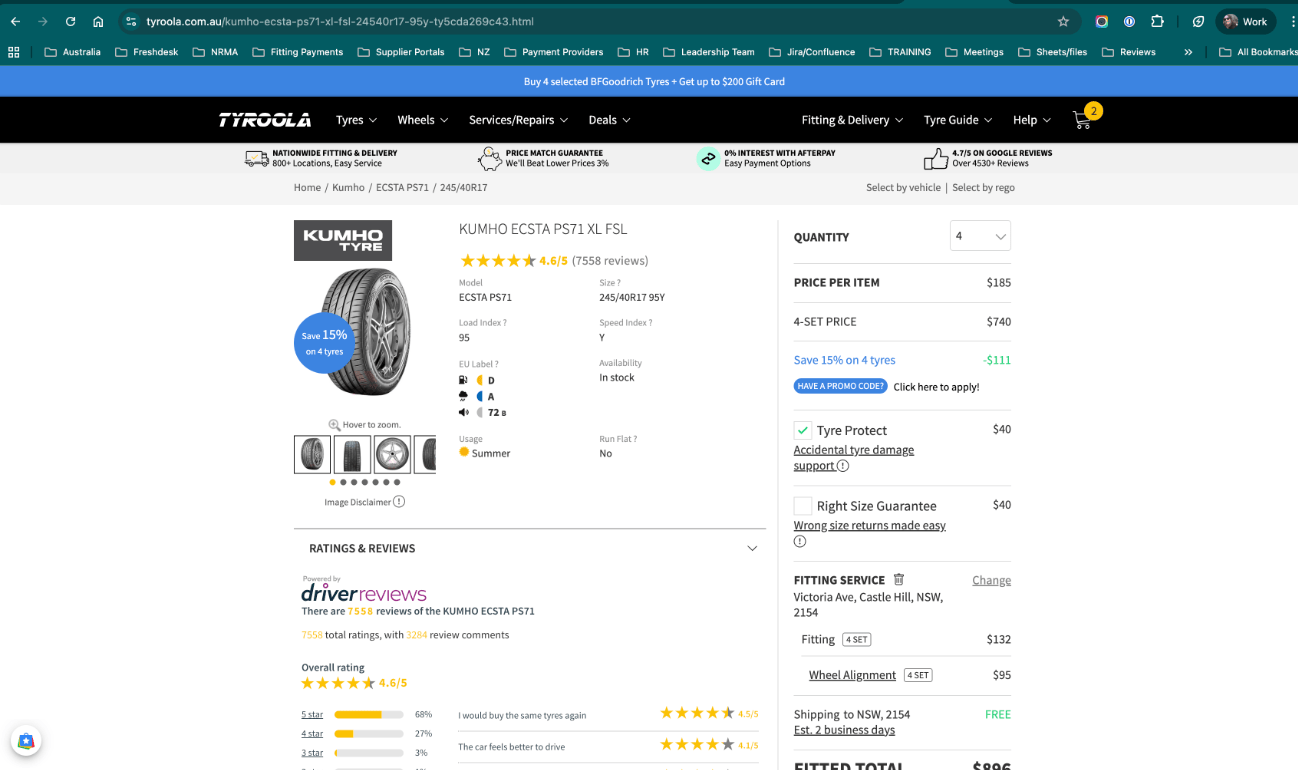
Task: Click Est. 2 business days link
Action: [844, 730]
